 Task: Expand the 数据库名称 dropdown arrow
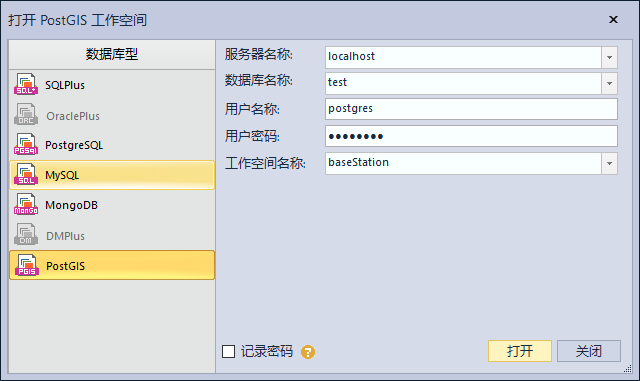coord(609,83)
